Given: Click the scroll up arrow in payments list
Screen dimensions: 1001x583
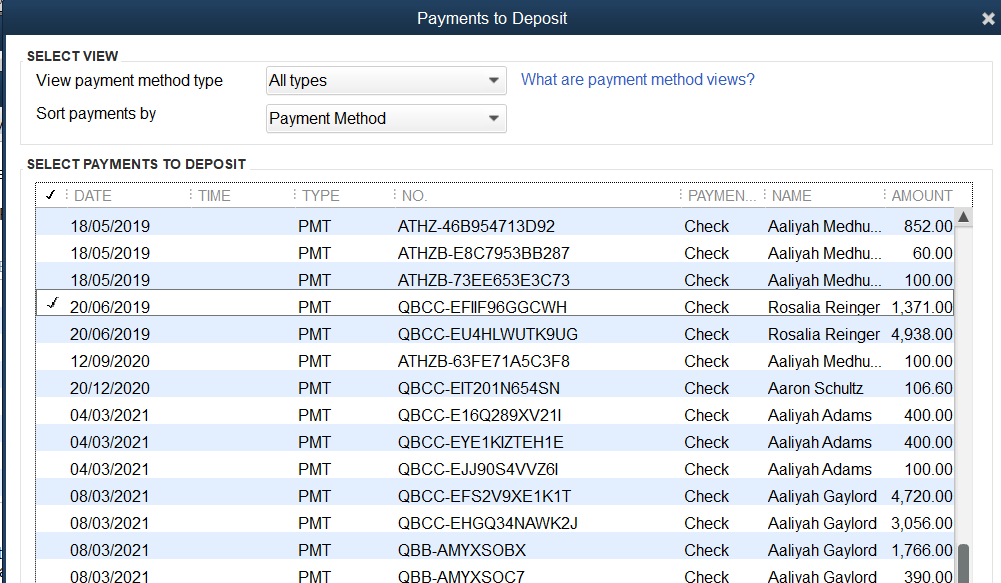Looking at the screenshot, I should point(964,217).
